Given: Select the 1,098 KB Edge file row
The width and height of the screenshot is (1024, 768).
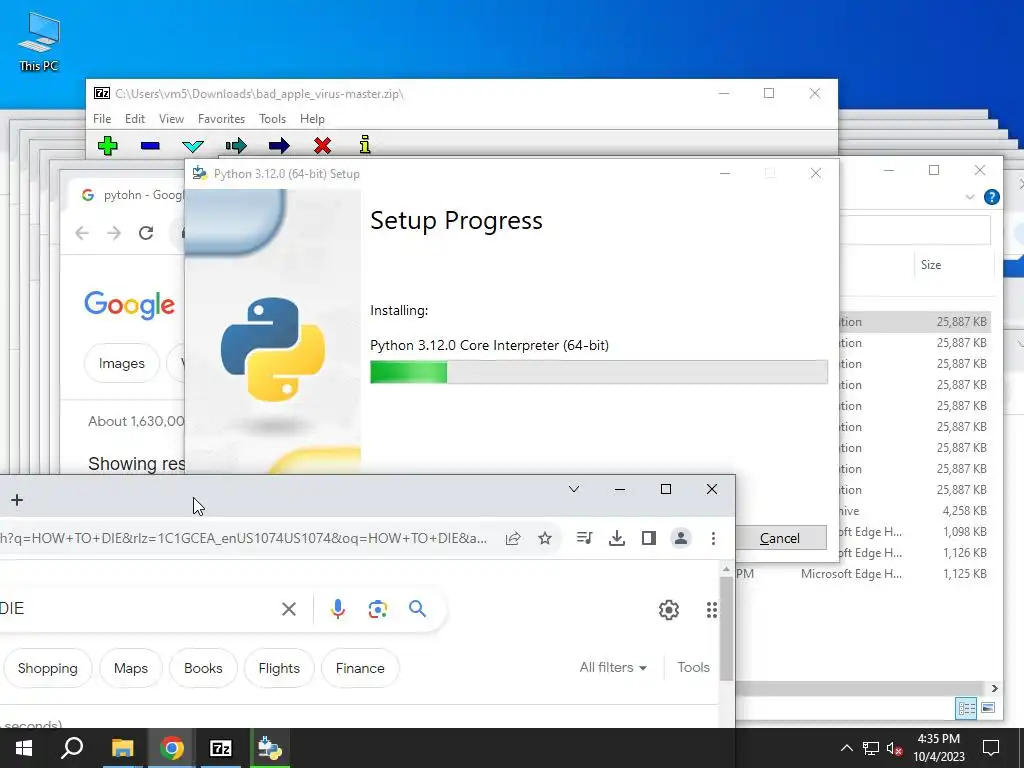Looking at the screenshot, I should click(x=914, y=532).
